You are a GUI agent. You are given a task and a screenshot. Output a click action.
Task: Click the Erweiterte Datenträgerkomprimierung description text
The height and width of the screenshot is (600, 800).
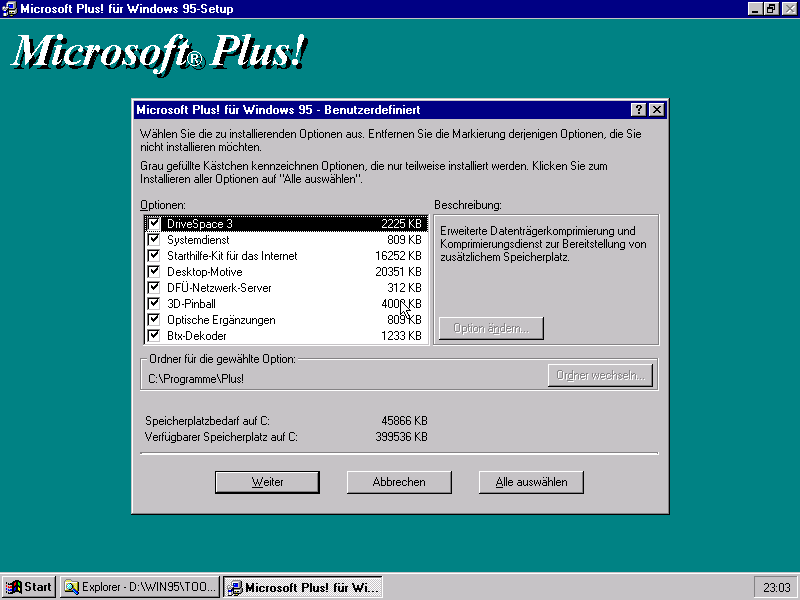pyautogui.click(x=543, y=244)
